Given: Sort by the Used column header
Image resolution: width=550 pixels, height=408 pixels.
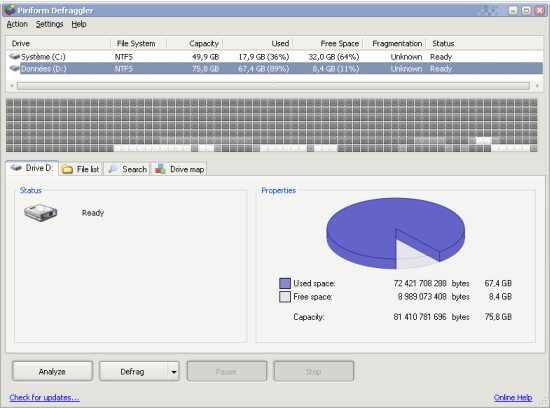Looking at the screenshot, I should (x=258, y=44).
